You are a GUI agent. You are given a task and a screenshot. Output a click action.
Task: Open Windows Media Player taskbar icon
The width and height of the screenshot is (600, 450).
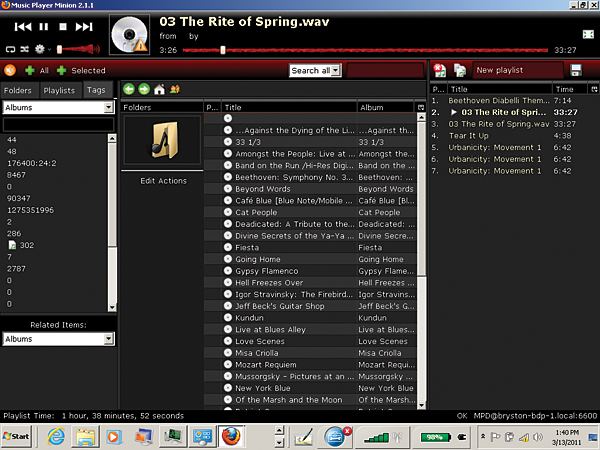tap(114, 437)
